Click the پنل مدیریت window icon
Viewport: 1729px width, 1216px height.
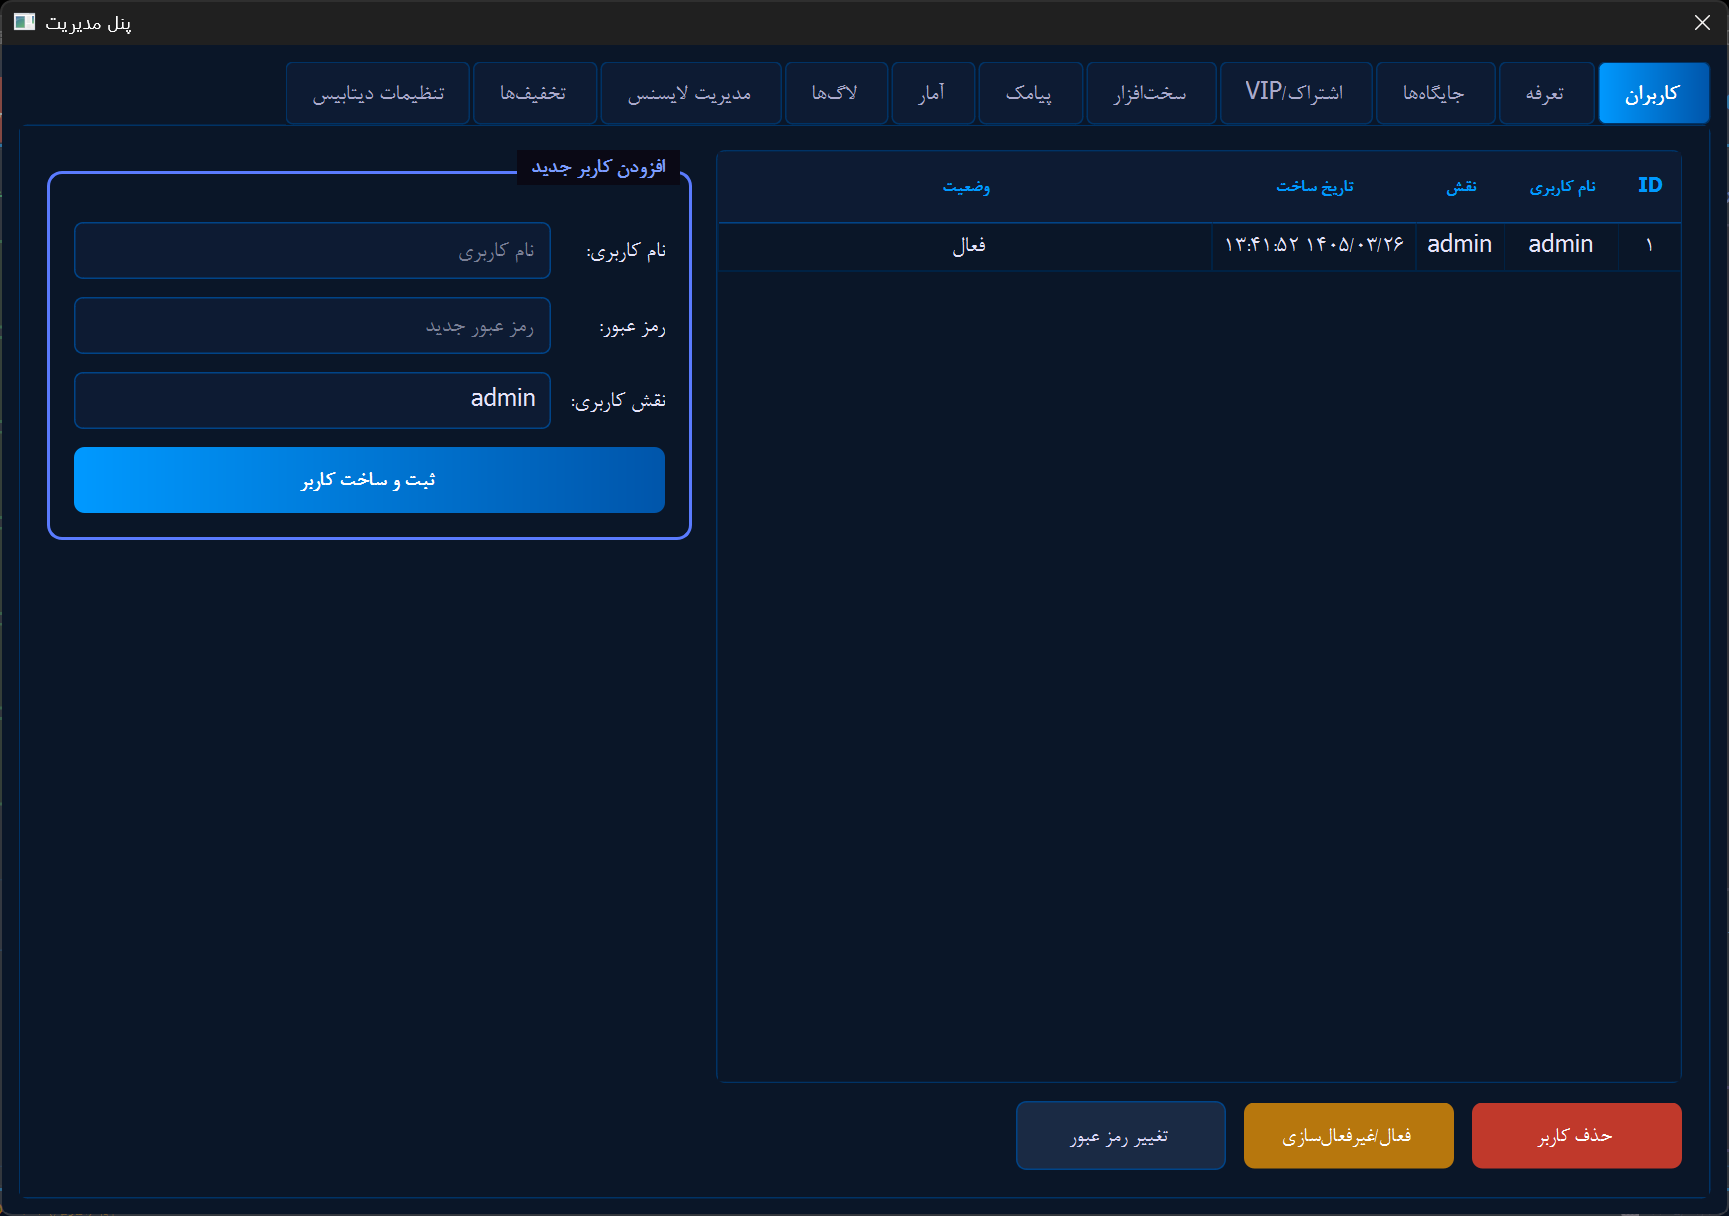[24, 22]
